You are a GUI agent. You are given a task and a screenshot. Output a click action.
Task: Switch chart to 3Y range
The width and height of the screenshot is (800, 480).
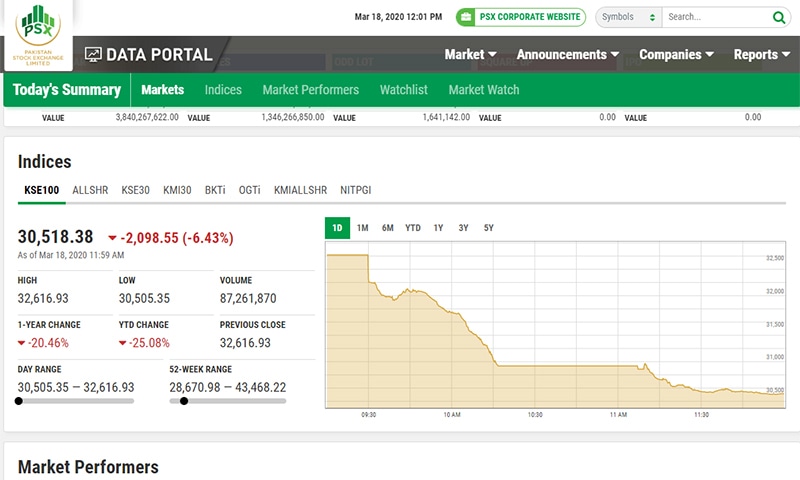click(x=463, y=228)
